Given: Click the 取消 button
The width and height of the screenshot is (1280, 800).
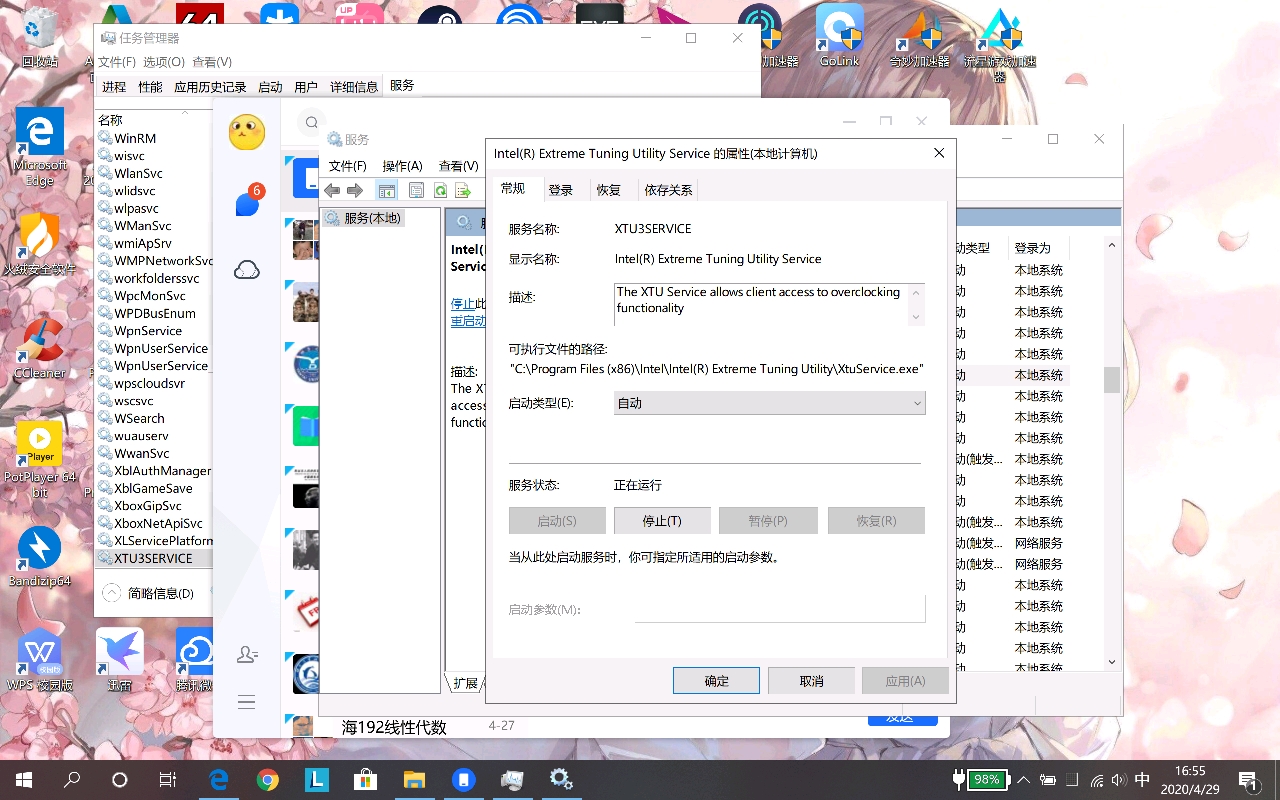Looking at the screenshot, I should (811, 681).
